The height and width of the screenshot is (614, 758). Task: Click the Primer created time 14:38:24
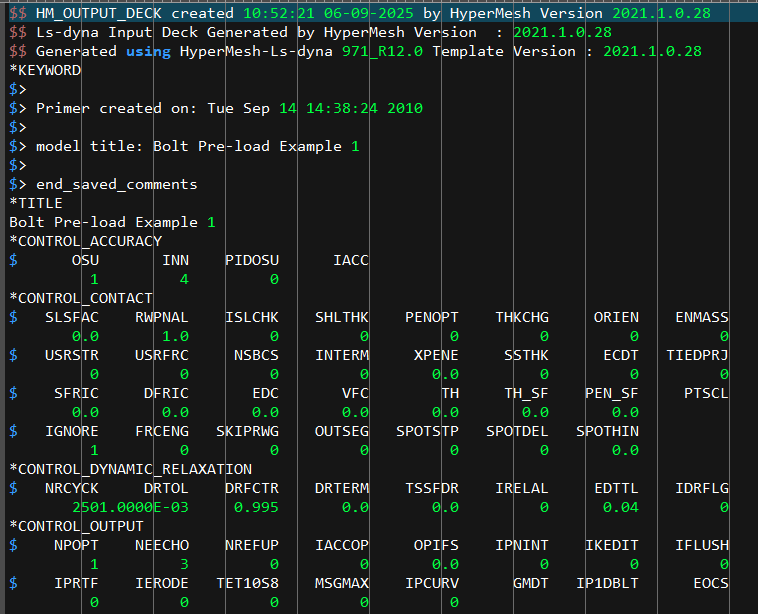pyautogui.click(x=342, y=108)
